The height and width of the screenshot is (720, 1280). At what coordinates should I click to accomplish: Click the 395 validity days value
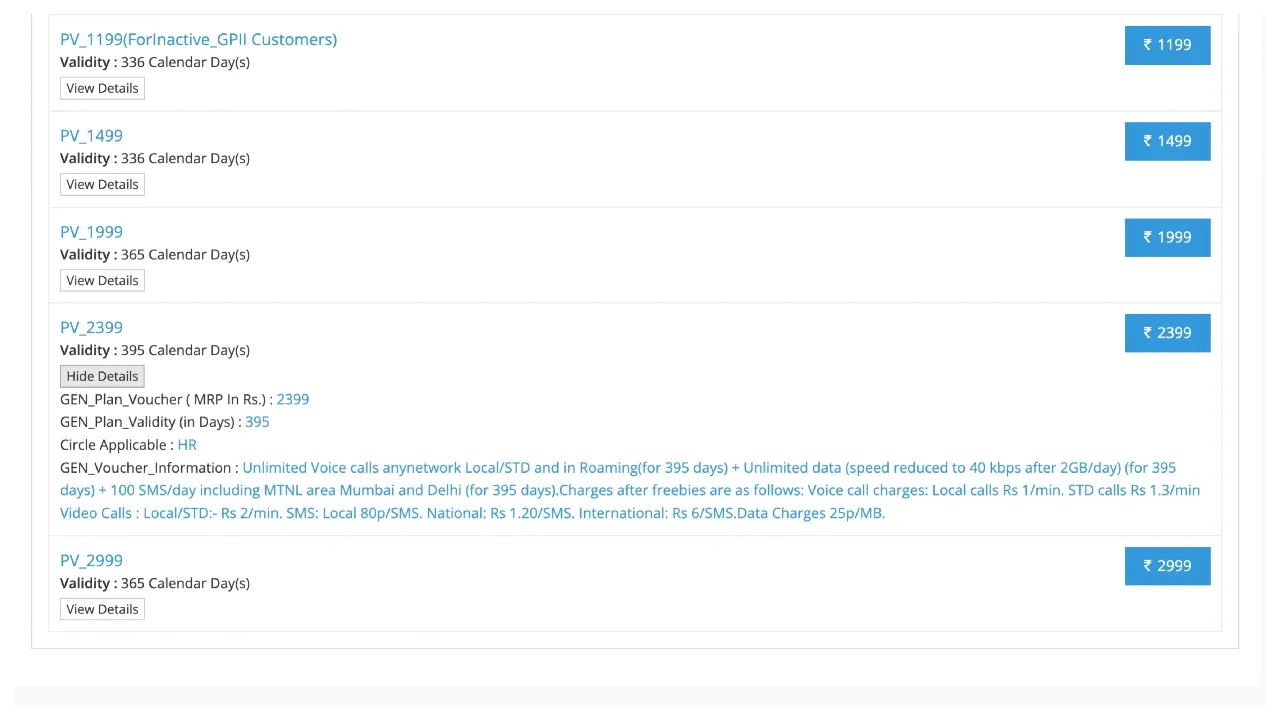click(257, 422)
